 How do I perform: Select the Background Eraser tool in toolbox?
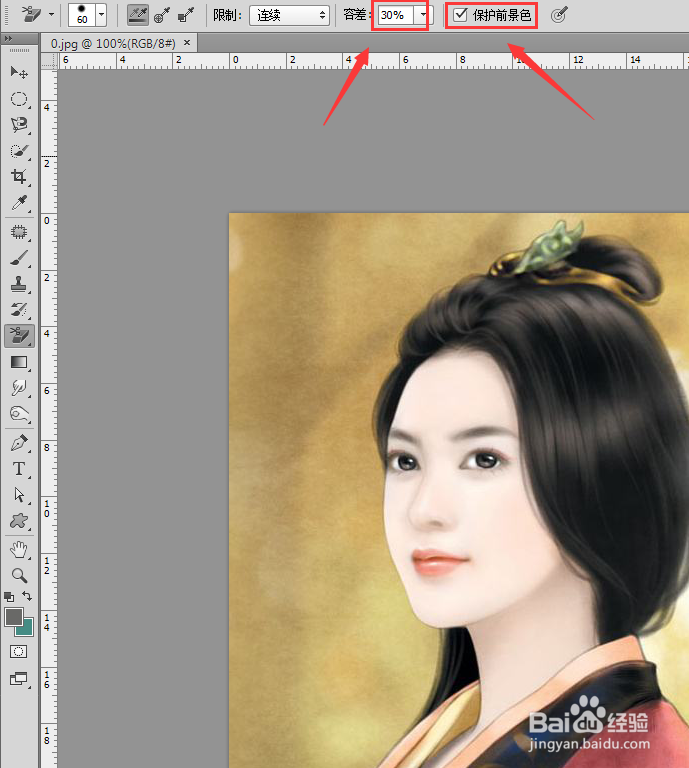coord(19,336)
